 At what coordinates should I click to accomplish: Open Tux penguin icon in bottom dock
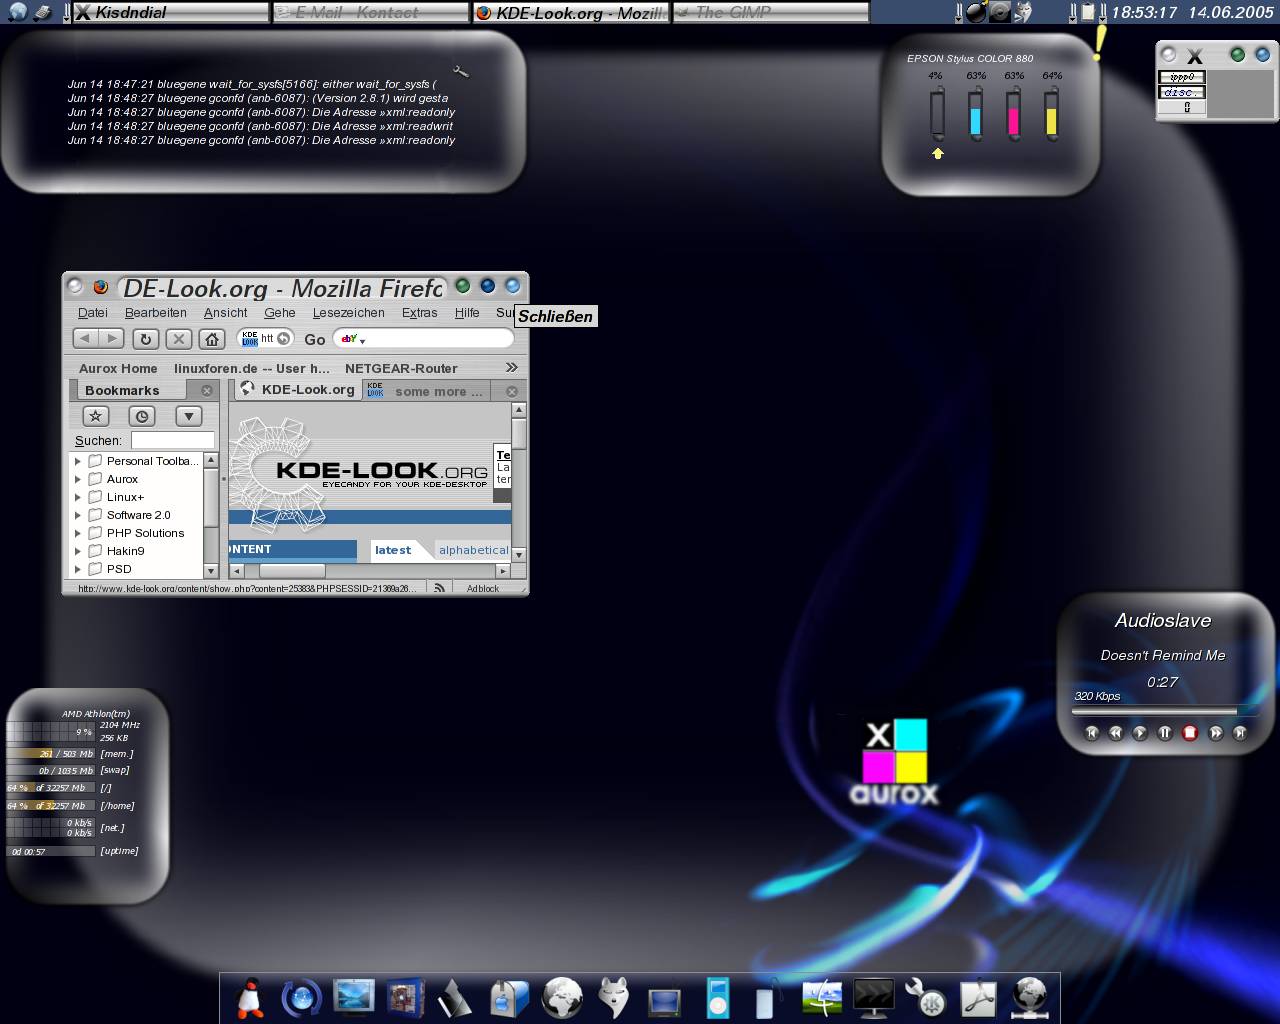click(250, 998)
